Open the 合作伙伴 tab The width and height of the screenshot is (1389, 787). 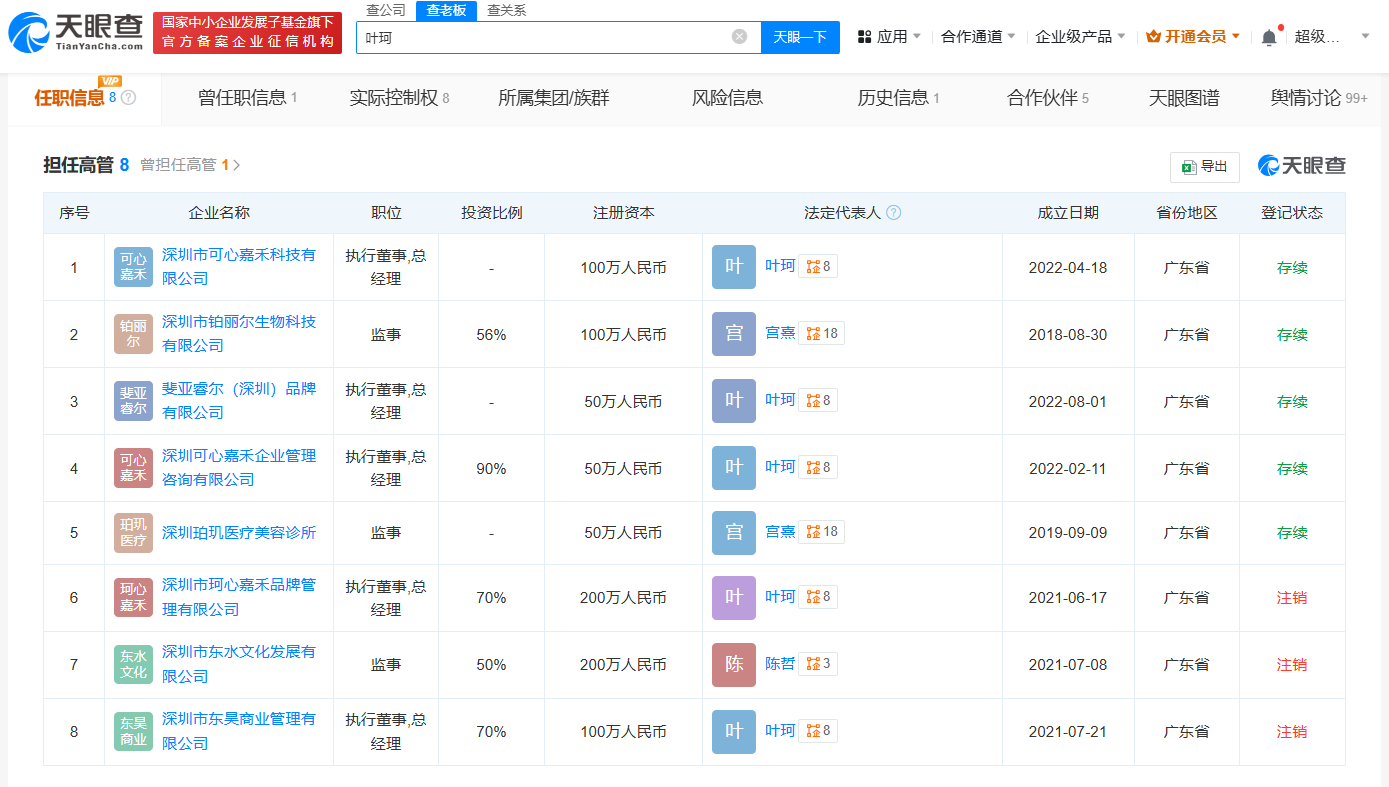(1048, 98)
